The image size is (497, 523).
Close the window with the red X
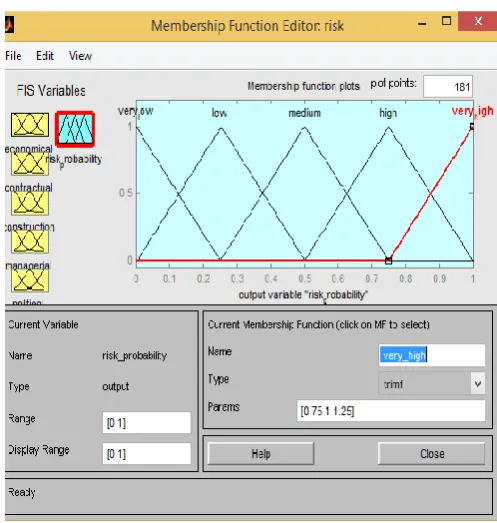pyautogui.click(x=478, y=21)
